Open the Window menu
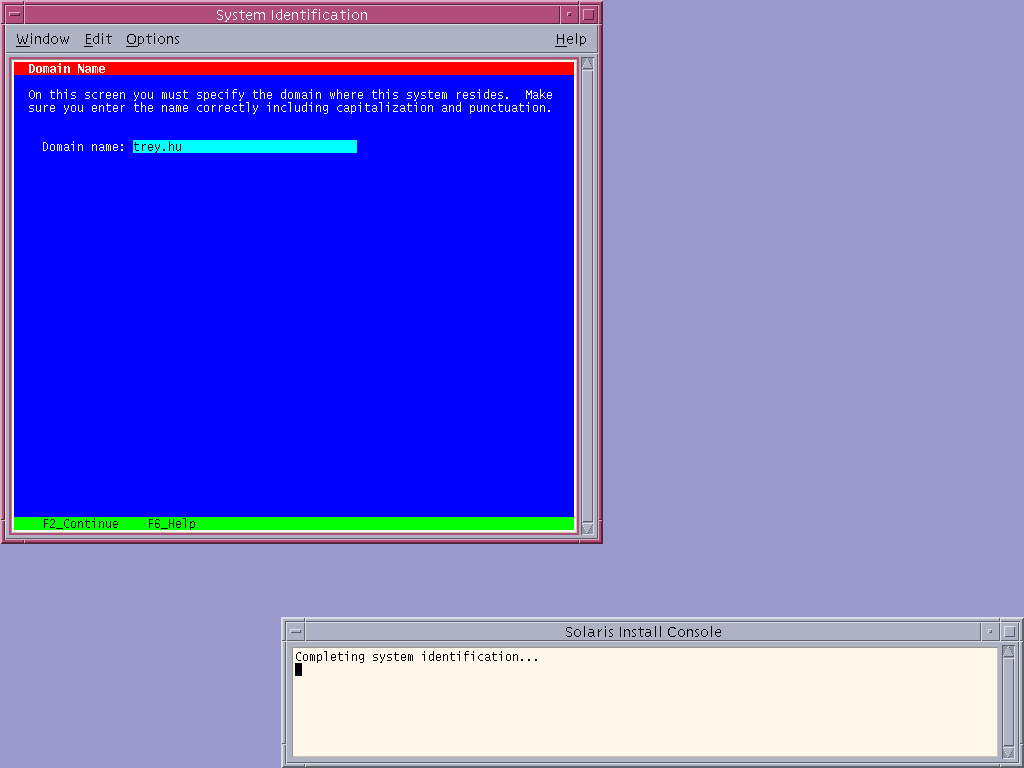The height and width of the screenshot is (768, 1024). coord(42,39)
